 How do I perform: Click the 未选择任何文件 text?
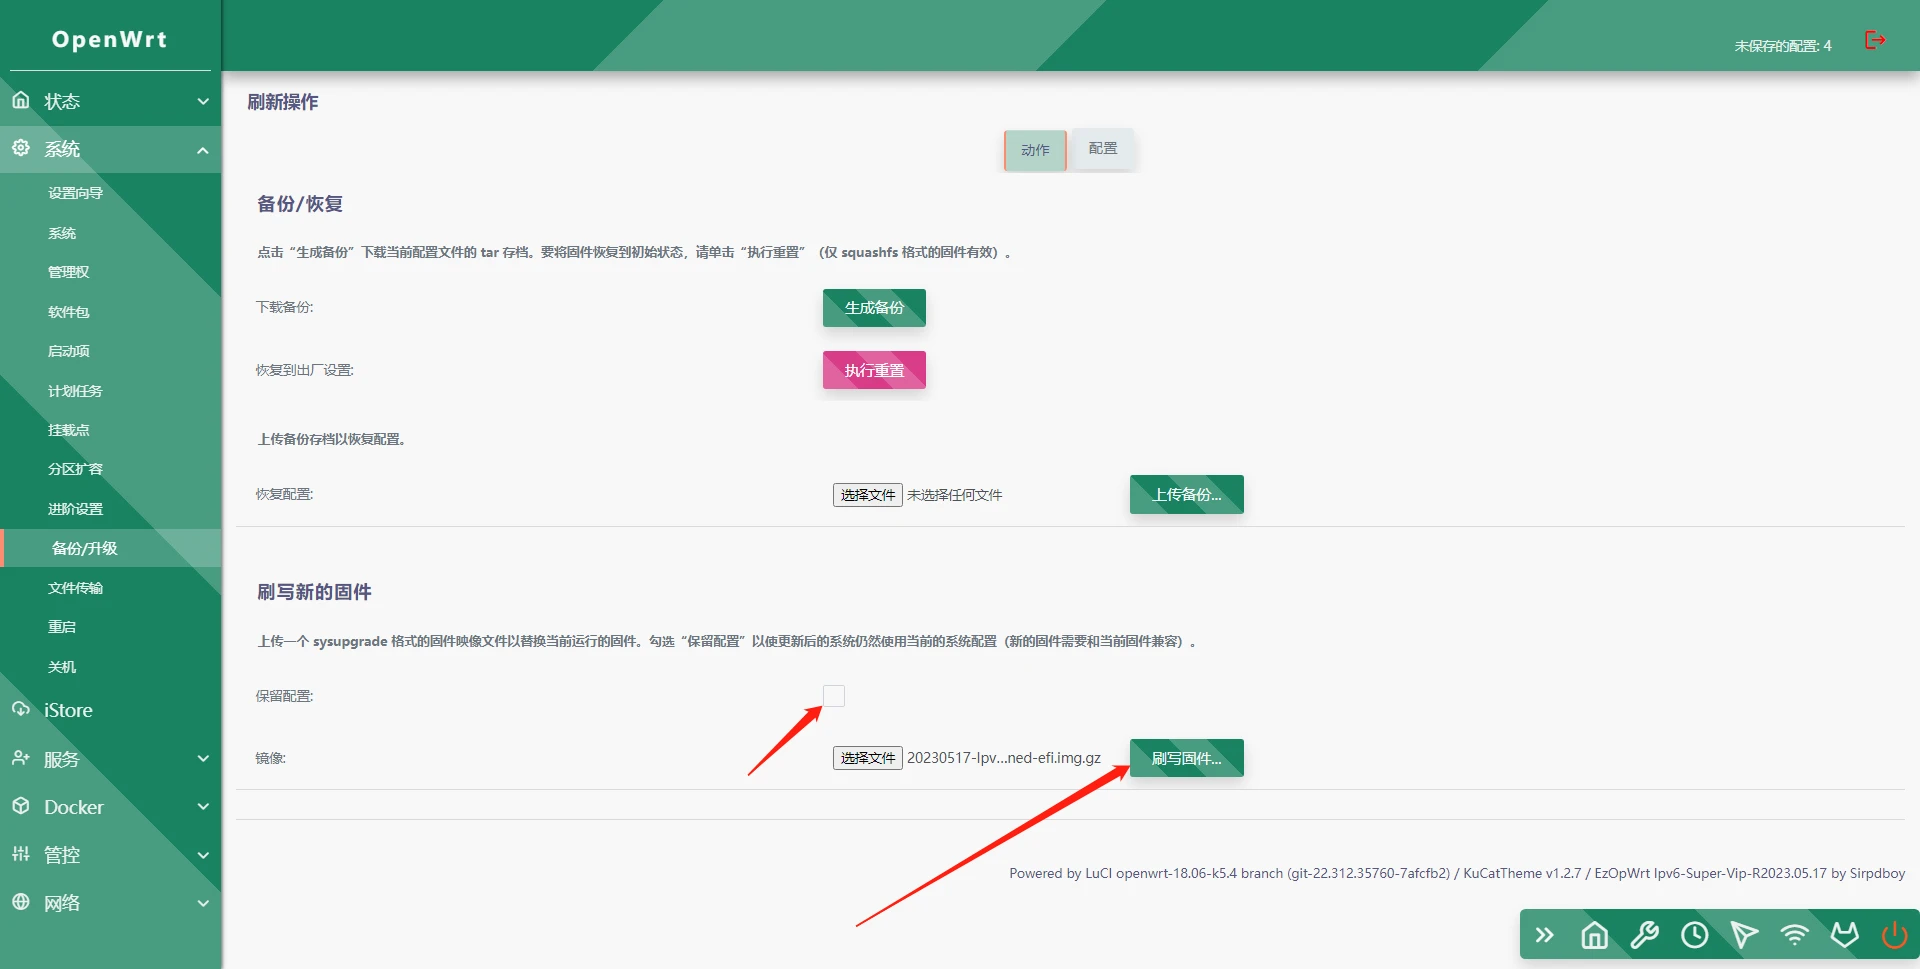pos(955,495)
